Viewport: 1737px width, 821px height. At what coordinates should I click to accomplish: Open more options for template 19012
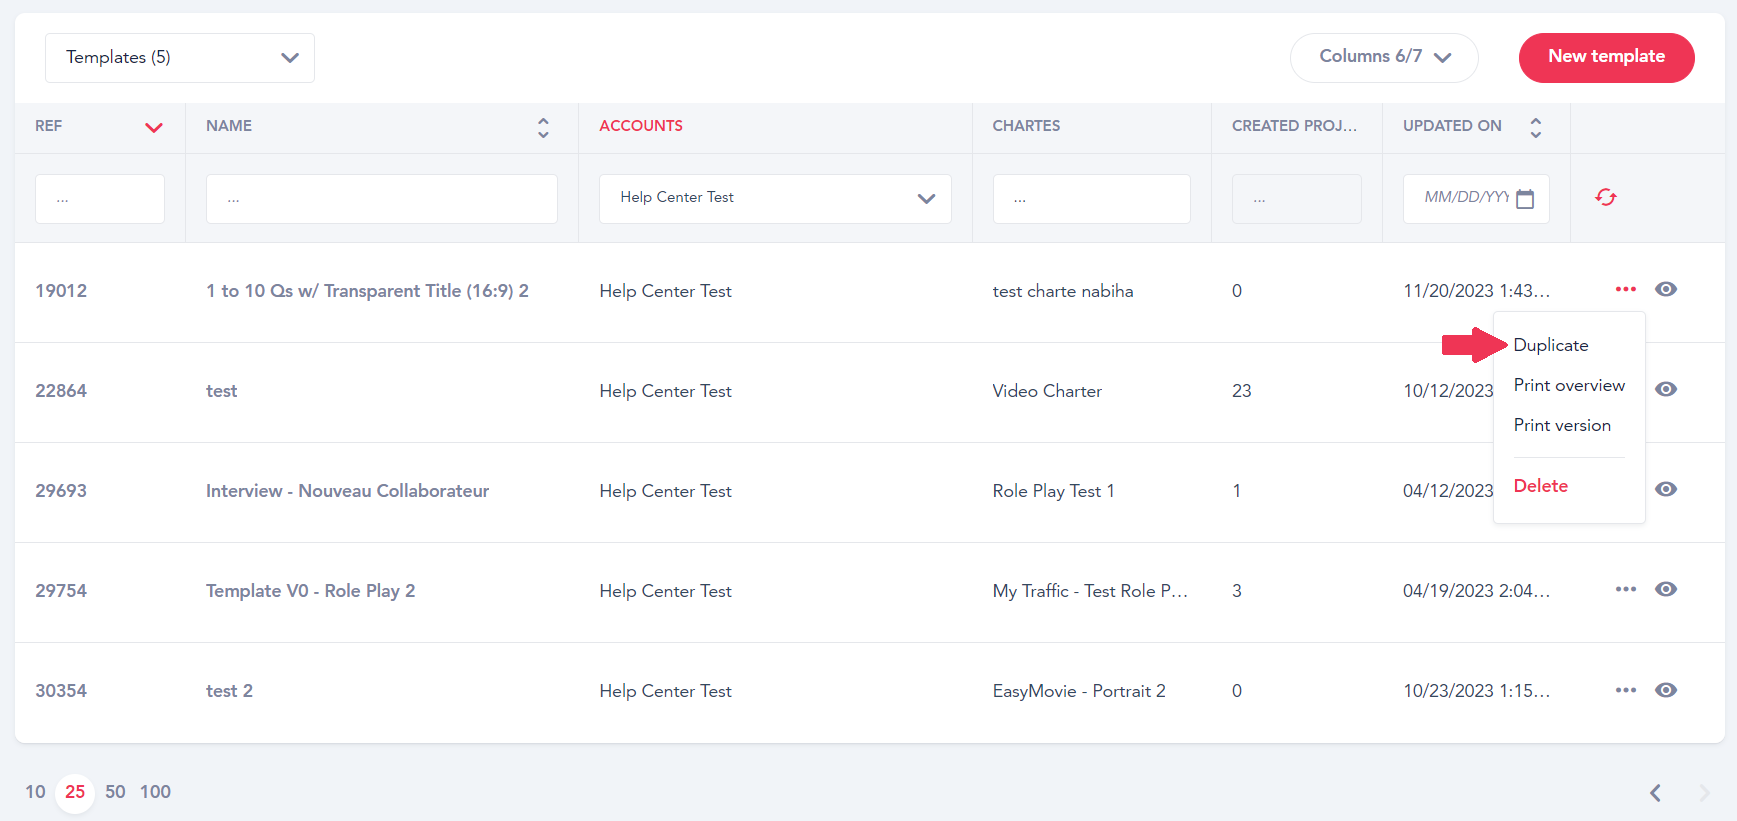coord(1626,289)
